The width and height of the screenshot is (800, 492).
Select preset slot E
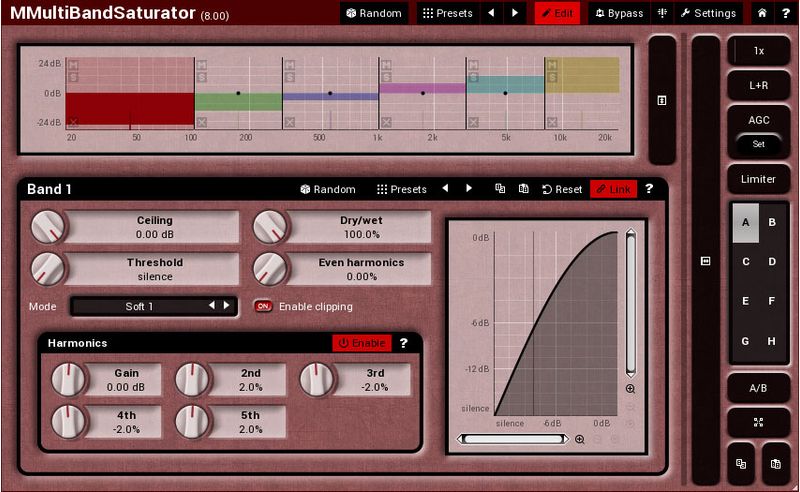pos(746,301)
